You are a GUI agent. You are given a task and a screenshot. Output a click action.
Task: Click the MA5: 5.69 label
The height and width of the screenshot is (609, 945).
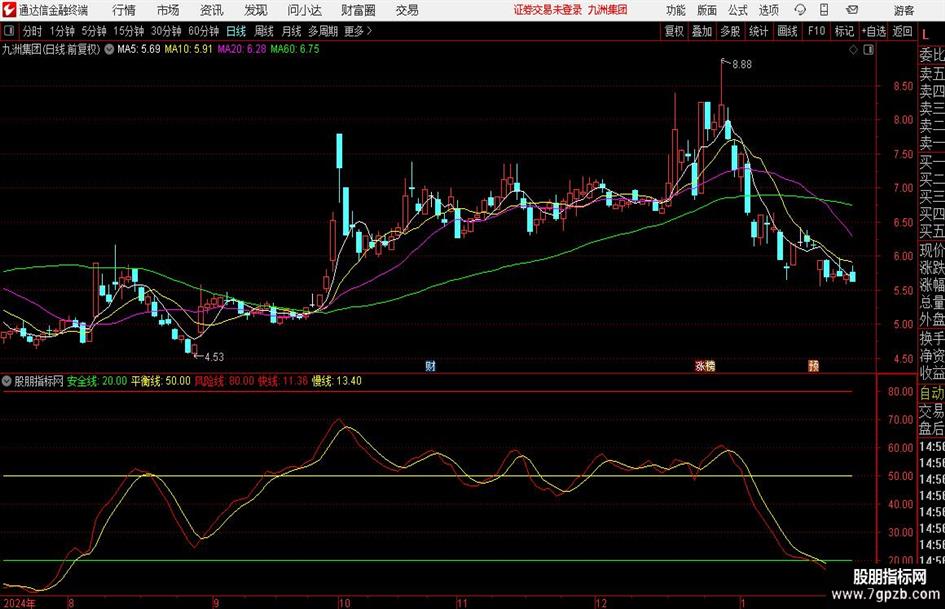coord(139,49)
